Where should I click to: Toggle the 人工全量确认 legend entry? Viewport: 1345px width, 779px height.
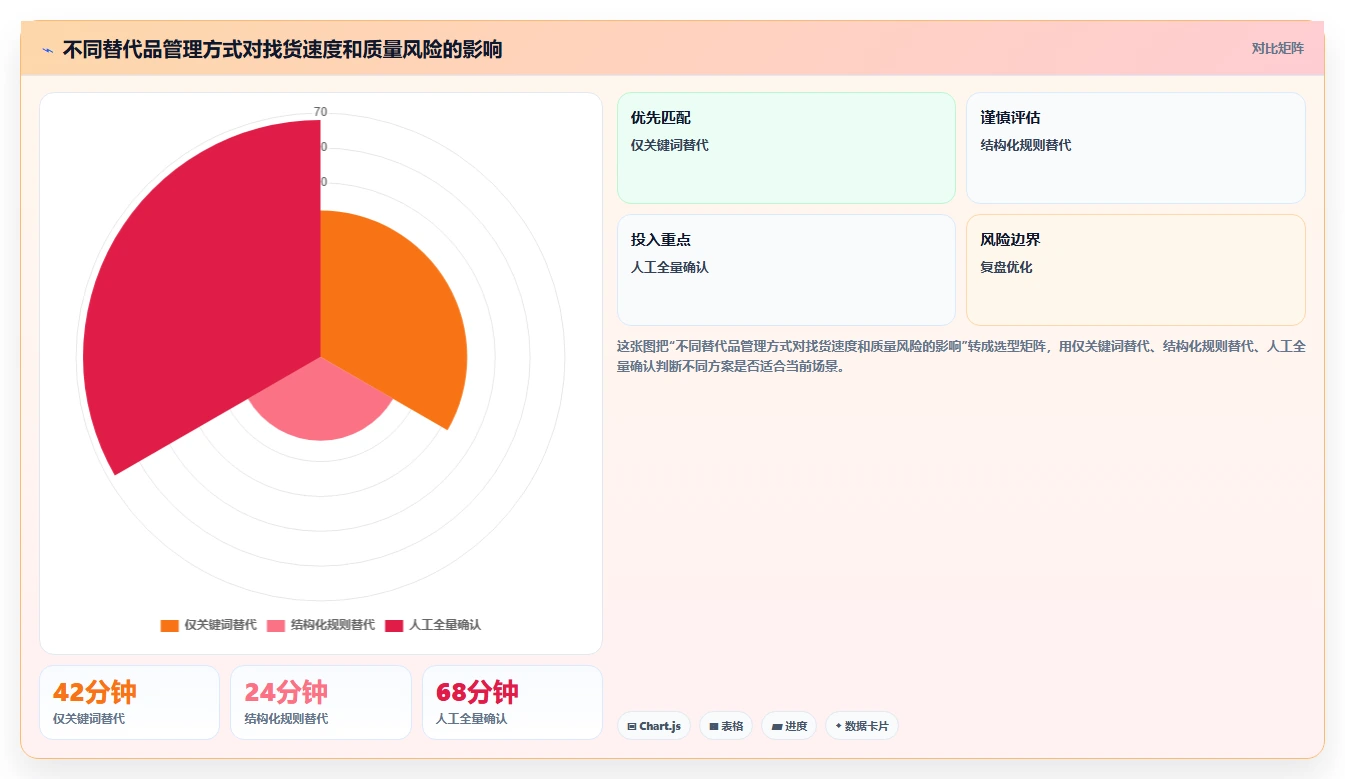433,625
